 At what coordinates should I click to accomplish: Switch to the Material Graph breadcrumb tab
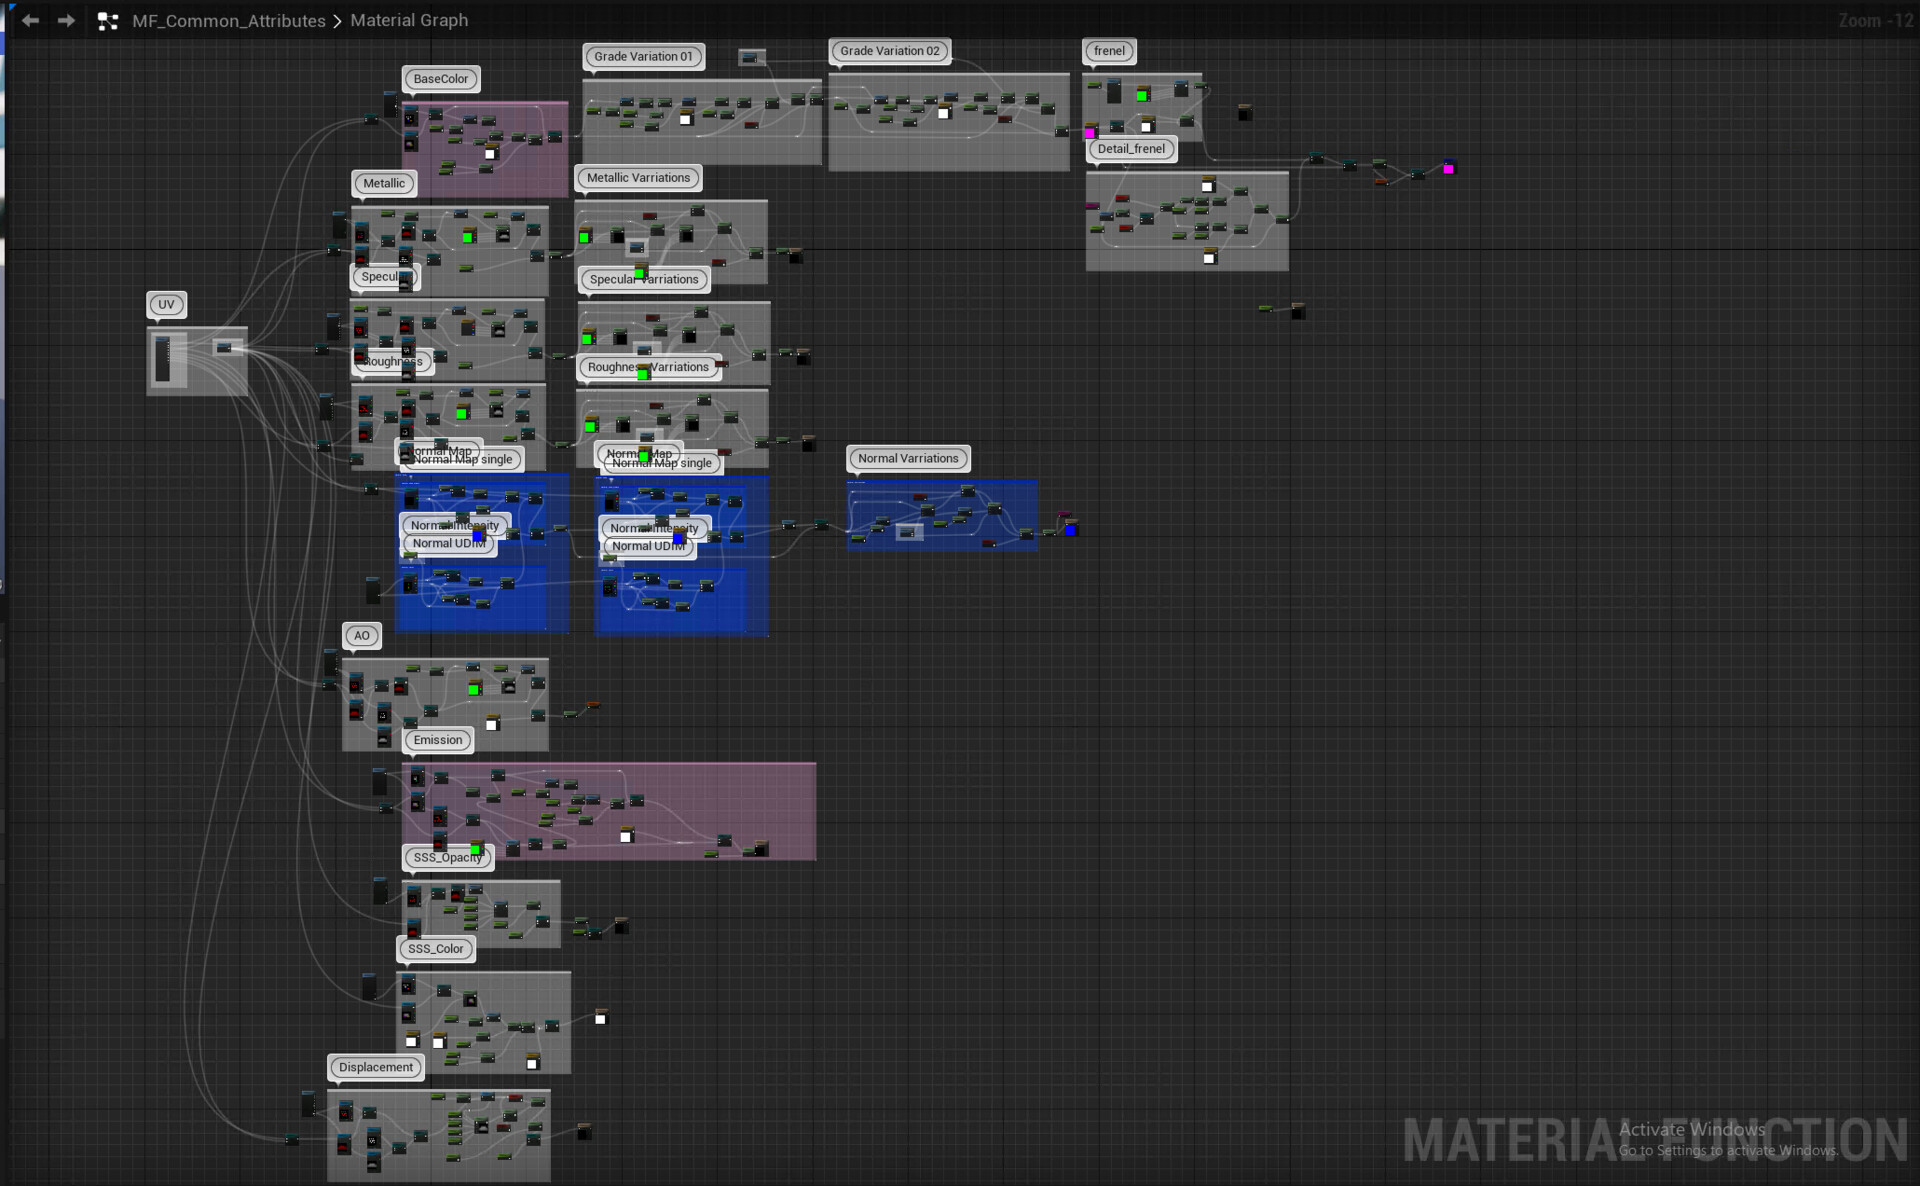point(408,20)
